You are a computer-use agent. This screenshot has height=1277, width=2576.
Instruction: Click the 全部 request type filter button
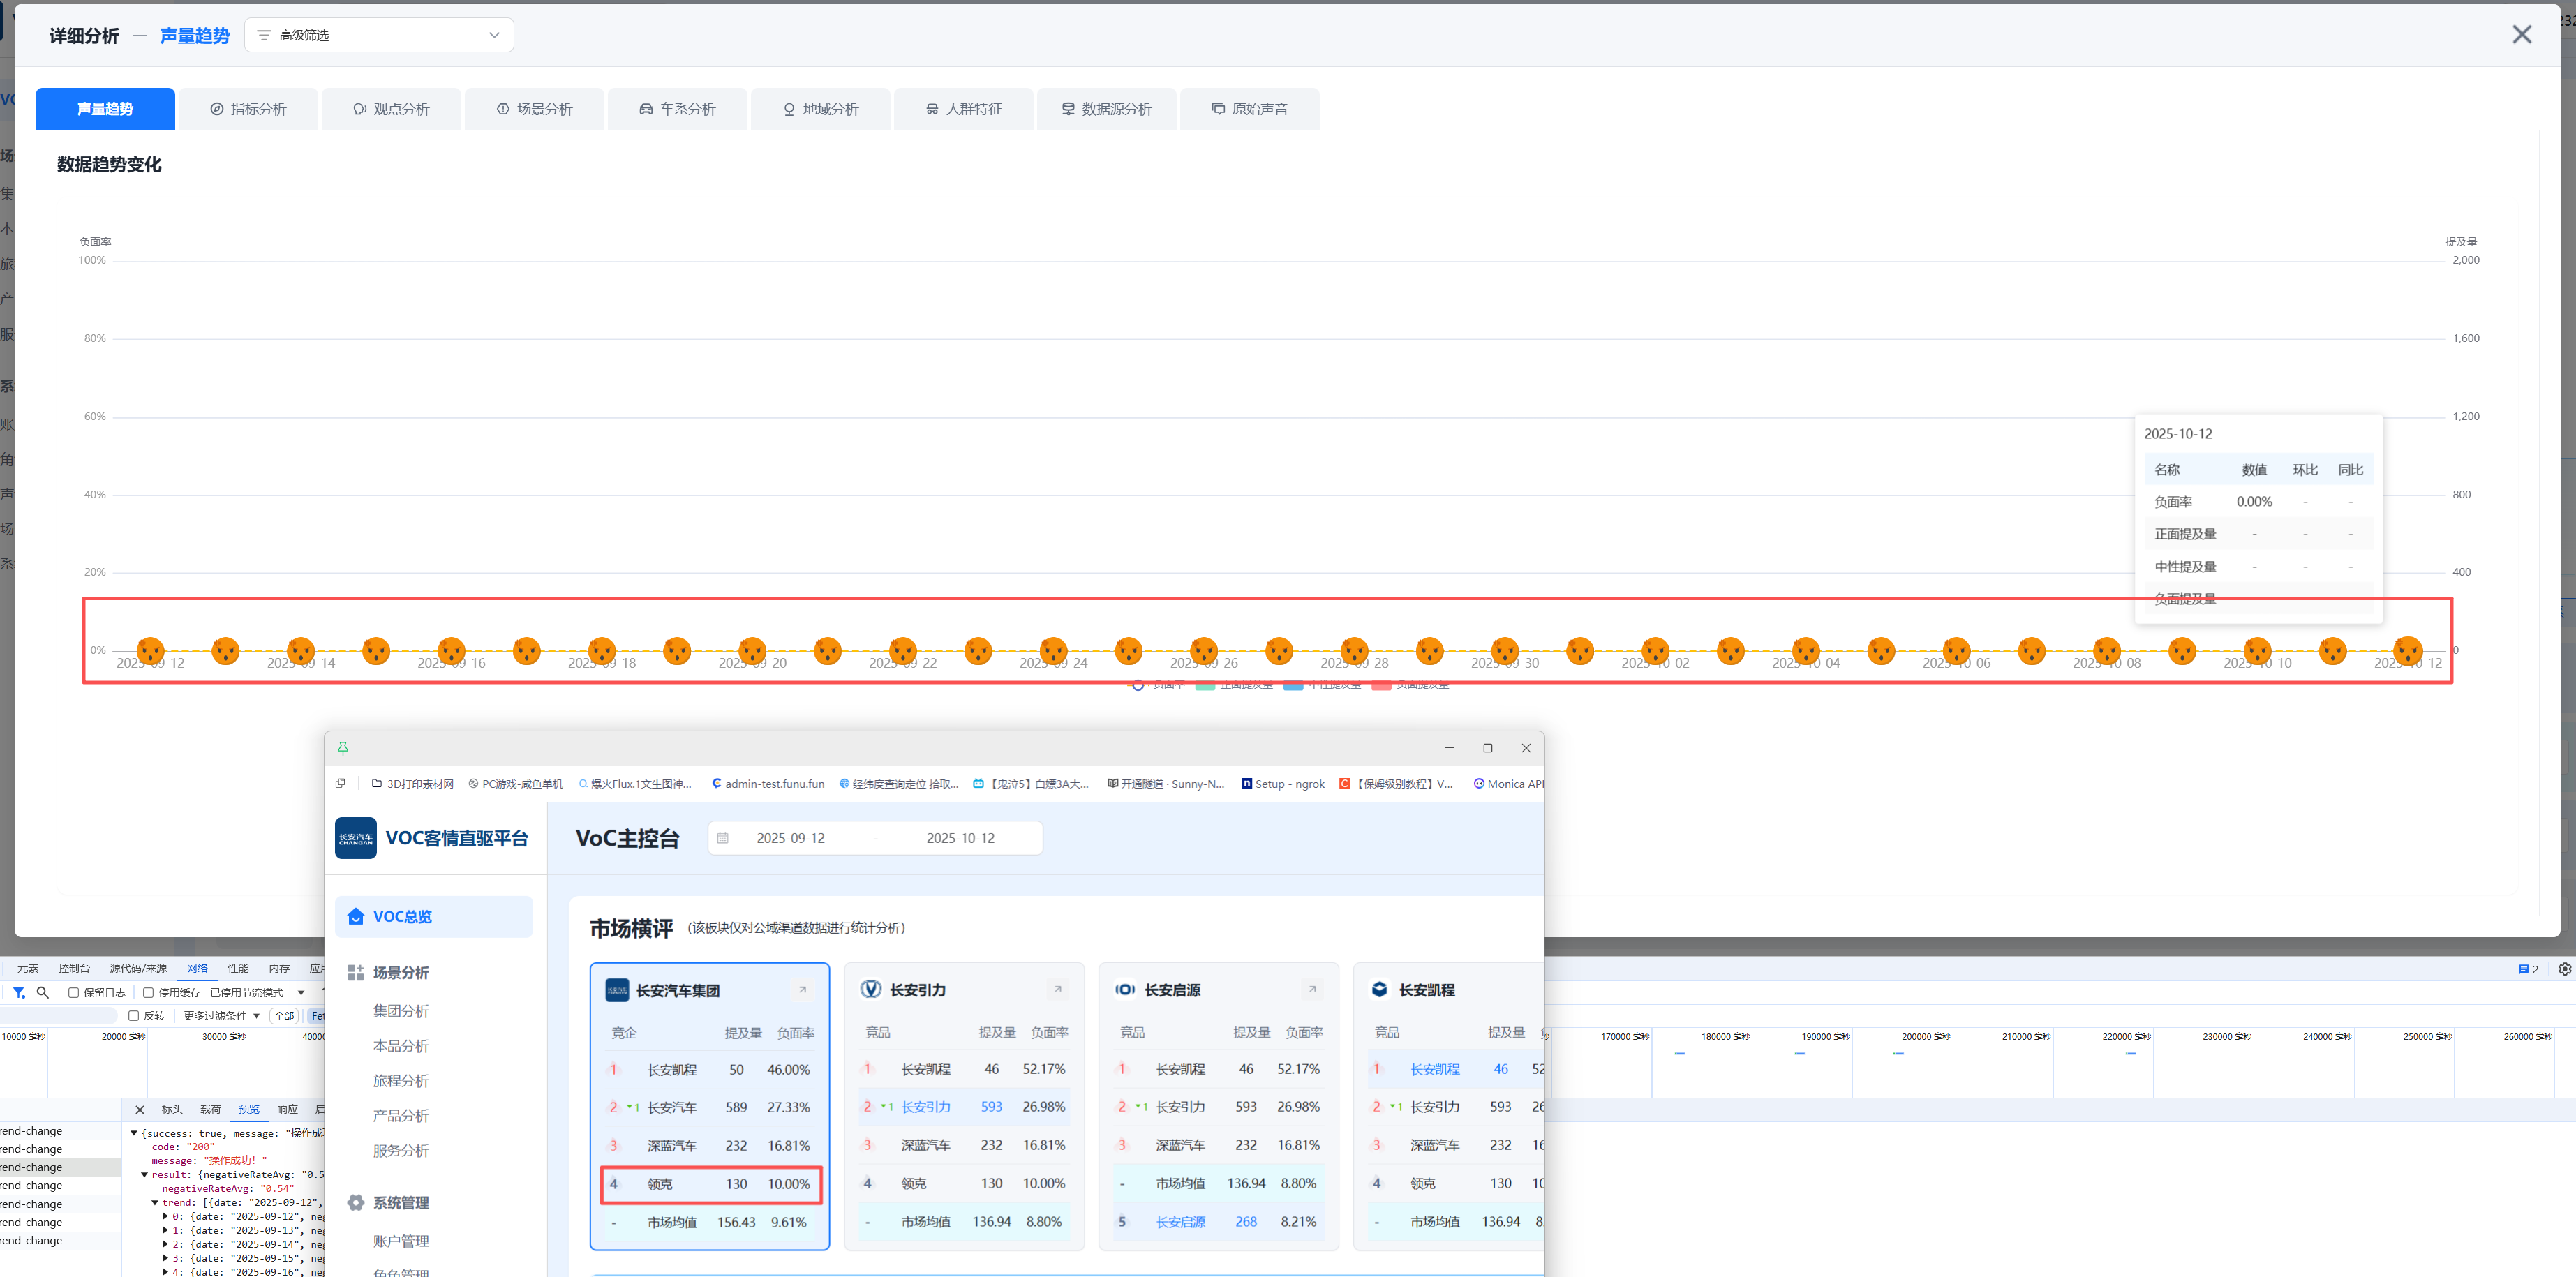point(284,1015)
